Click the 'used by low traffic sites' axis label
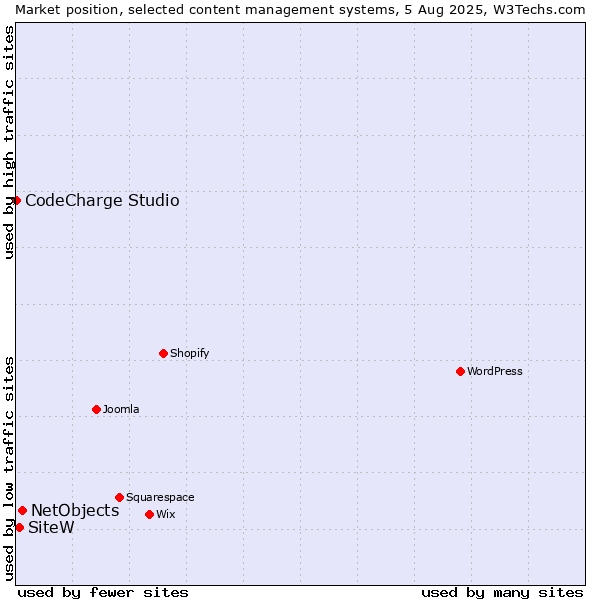 coord(9,469)
